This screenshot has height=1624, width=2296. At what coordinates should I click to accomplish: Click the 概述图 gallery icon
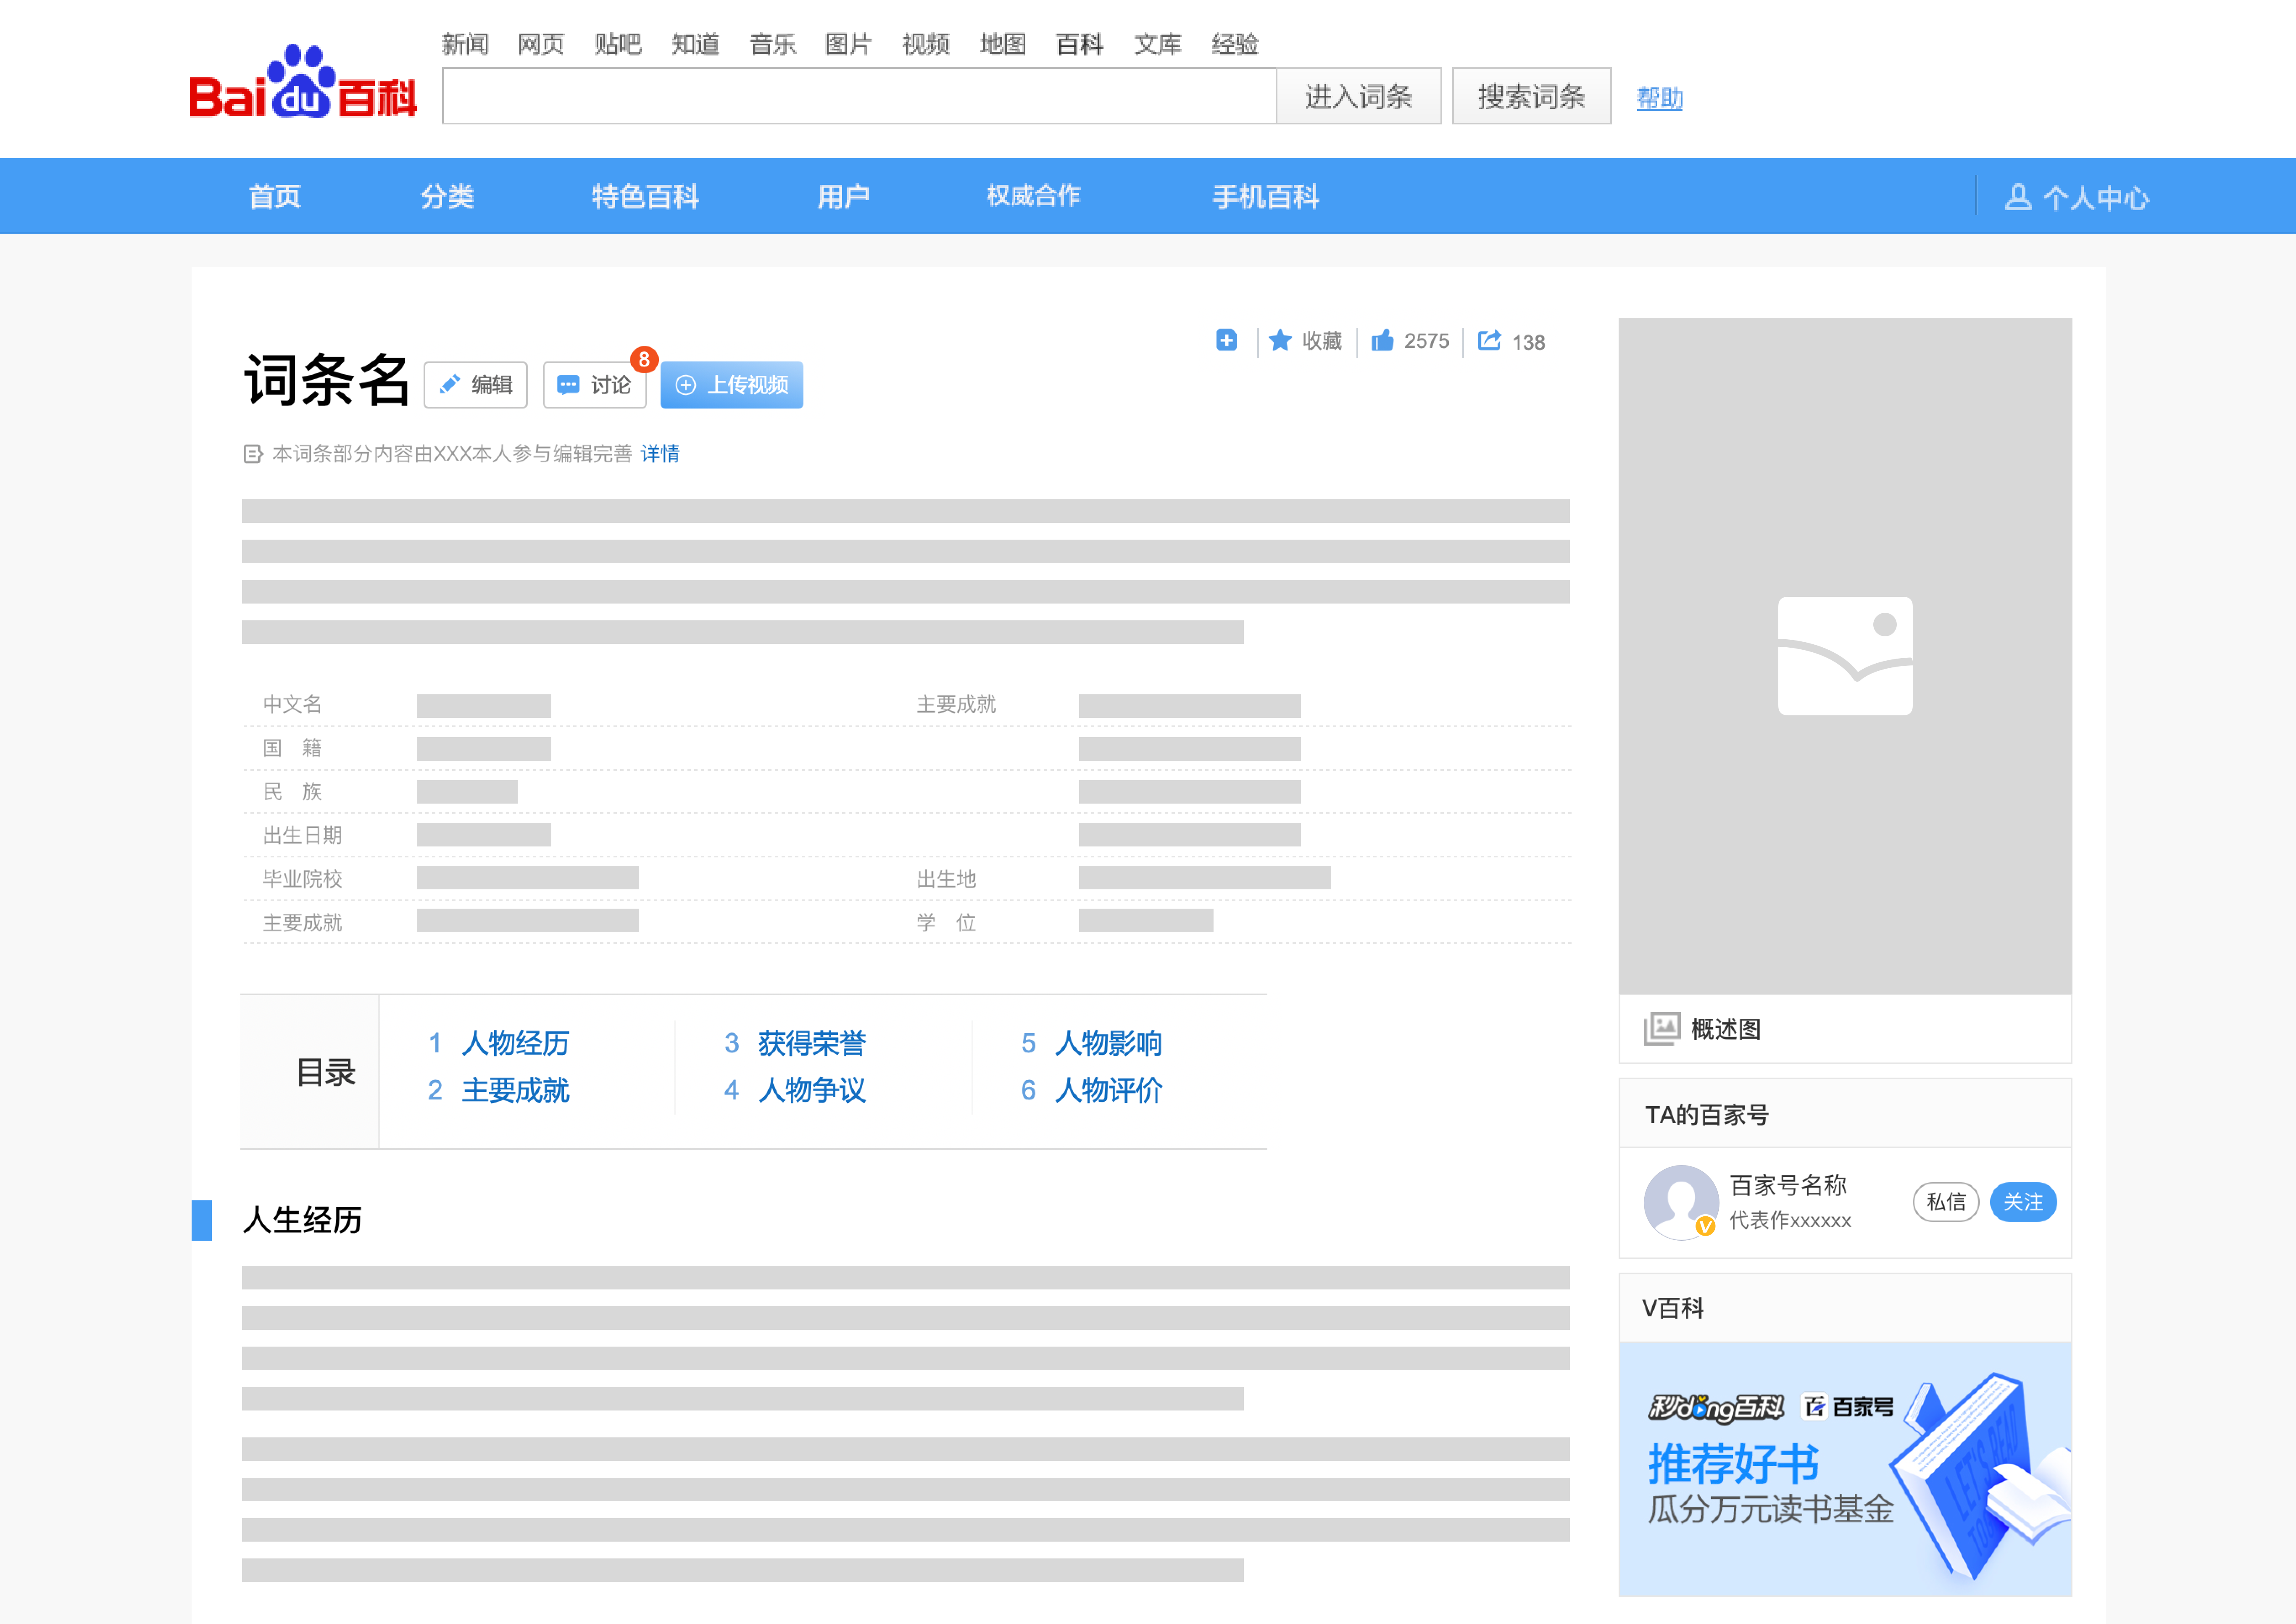[x=1661, y=1028]
